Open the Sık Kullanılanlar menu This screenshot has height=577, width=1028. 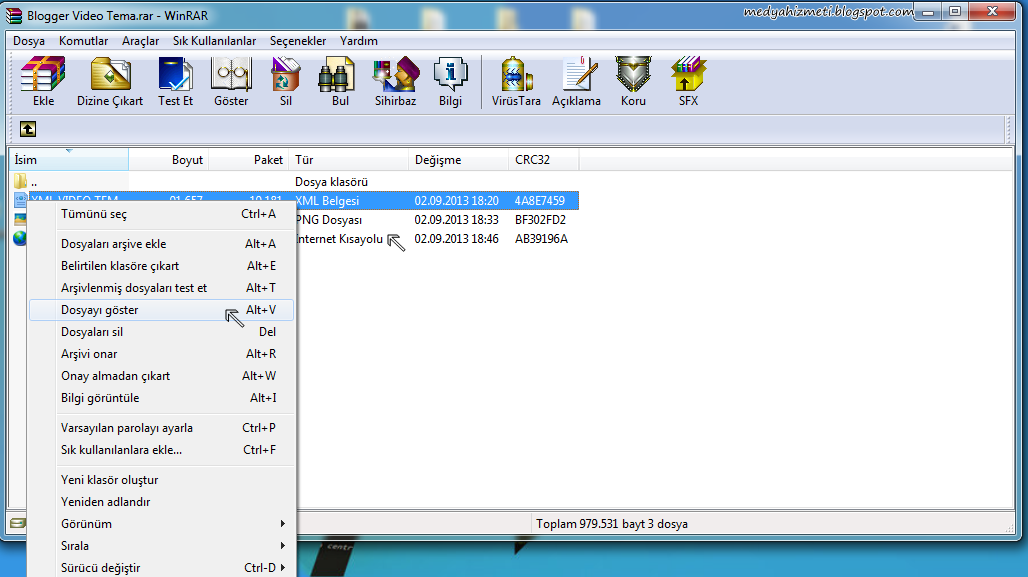214,41
